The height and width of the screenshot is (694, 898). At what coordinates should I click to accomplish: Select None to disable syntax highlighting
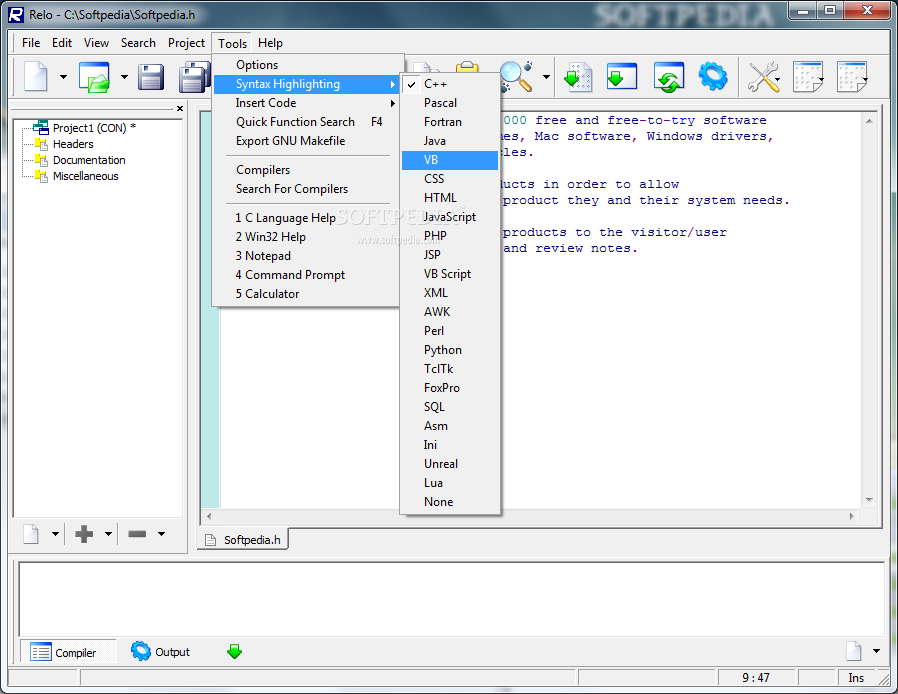[450, 502]
